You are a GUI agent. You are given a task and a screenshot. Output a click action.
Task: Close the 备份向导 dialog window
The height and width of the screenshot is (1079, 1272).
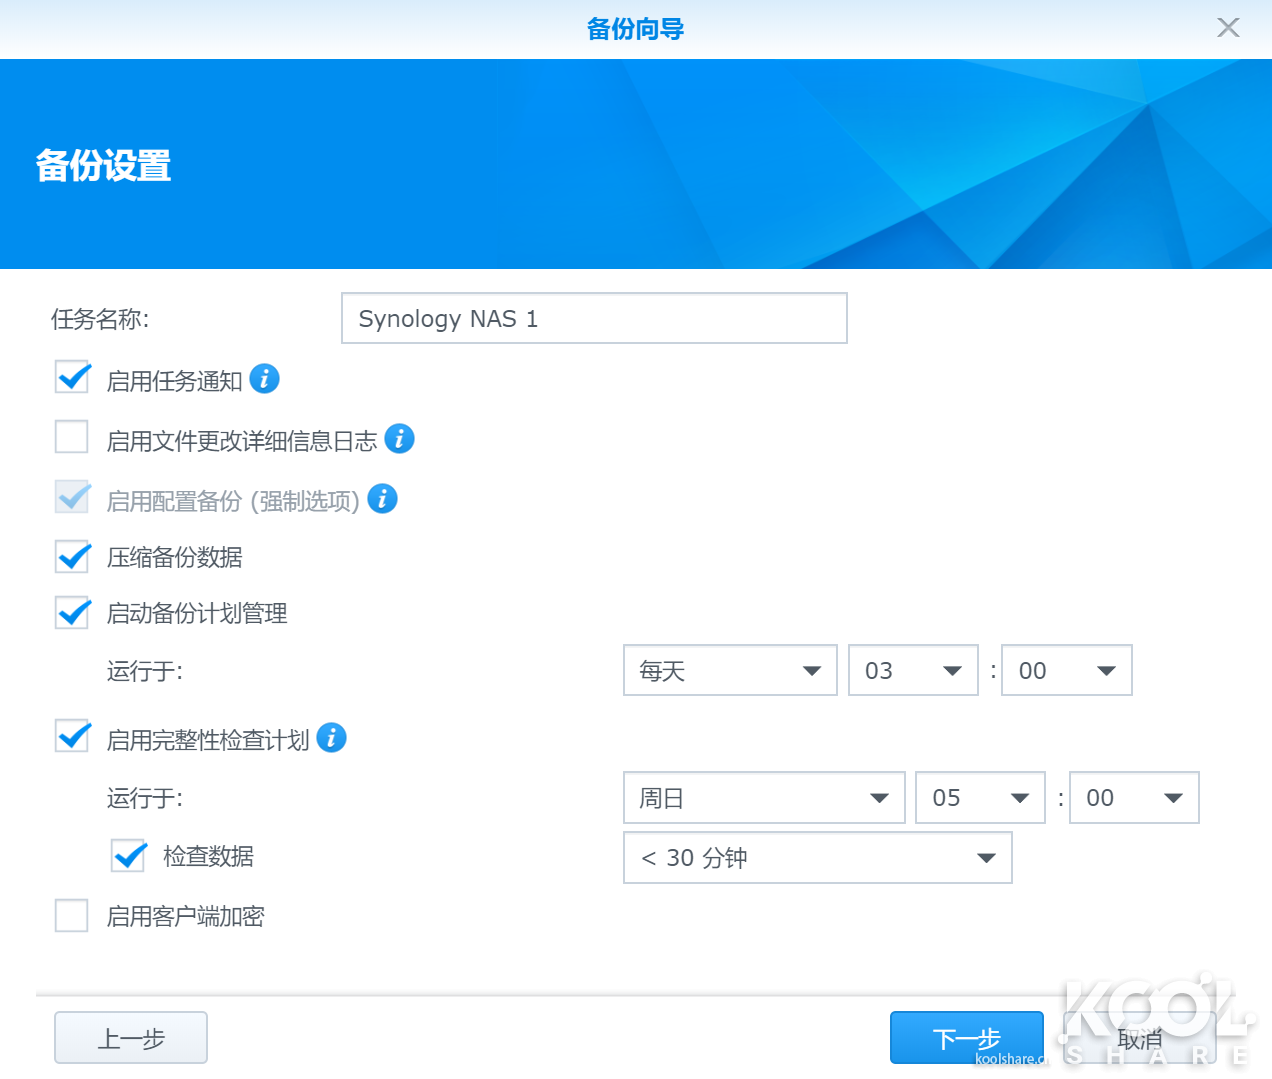pyautogui.click(x=1228, y=28)
